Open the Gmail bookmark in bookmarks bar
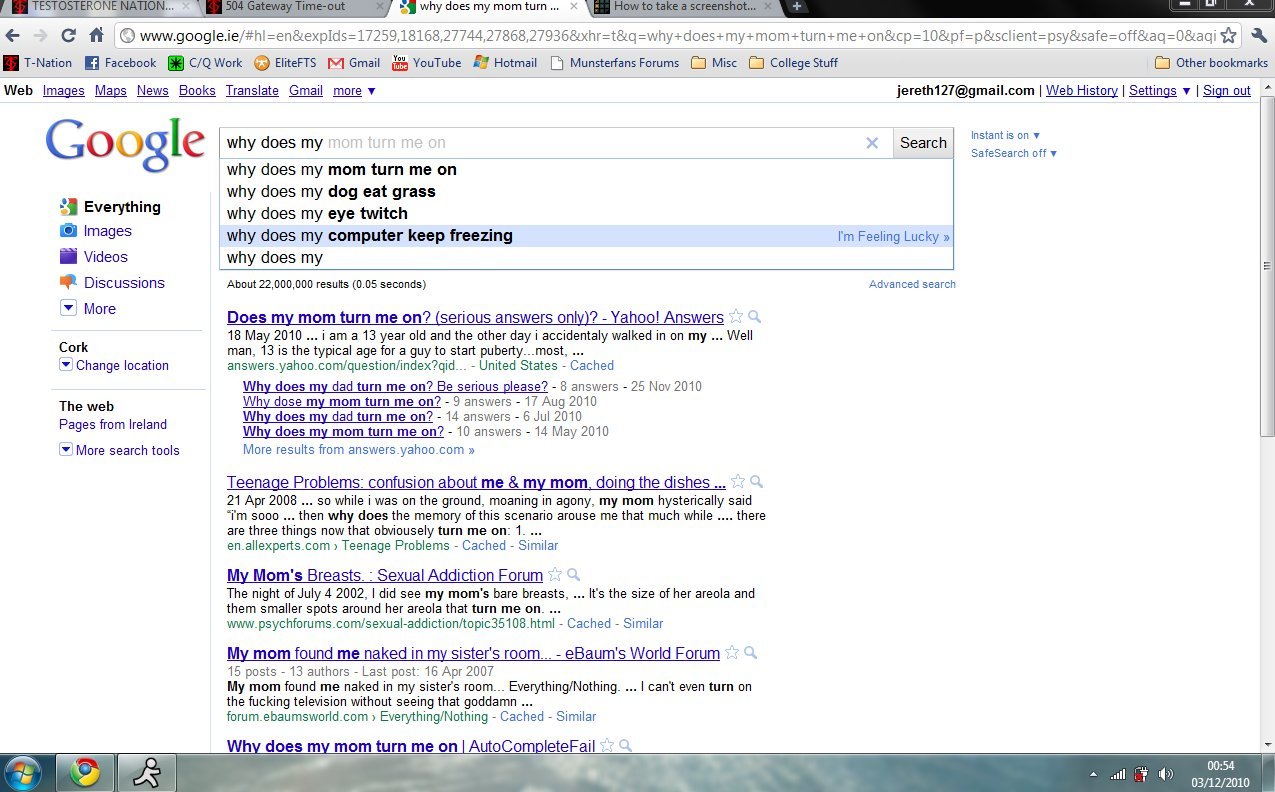The height and width of the screenshot is (792, 1275). pyautogui.click(x=354, y=62)
